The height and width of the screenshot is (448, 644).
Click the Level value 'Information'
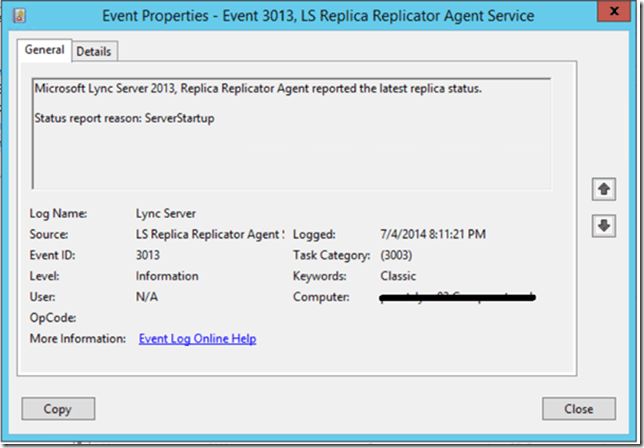(167, 276)
